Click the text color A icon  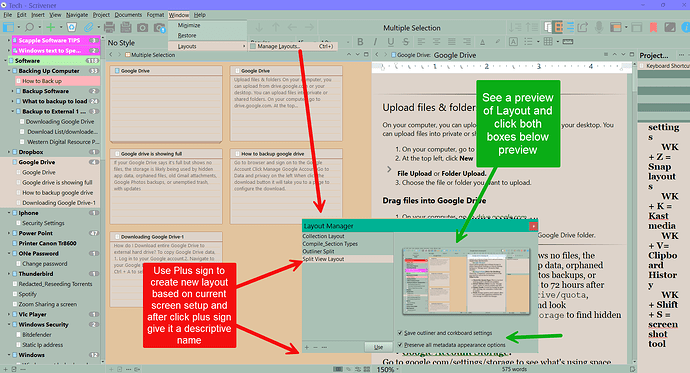tap(483, 42)
